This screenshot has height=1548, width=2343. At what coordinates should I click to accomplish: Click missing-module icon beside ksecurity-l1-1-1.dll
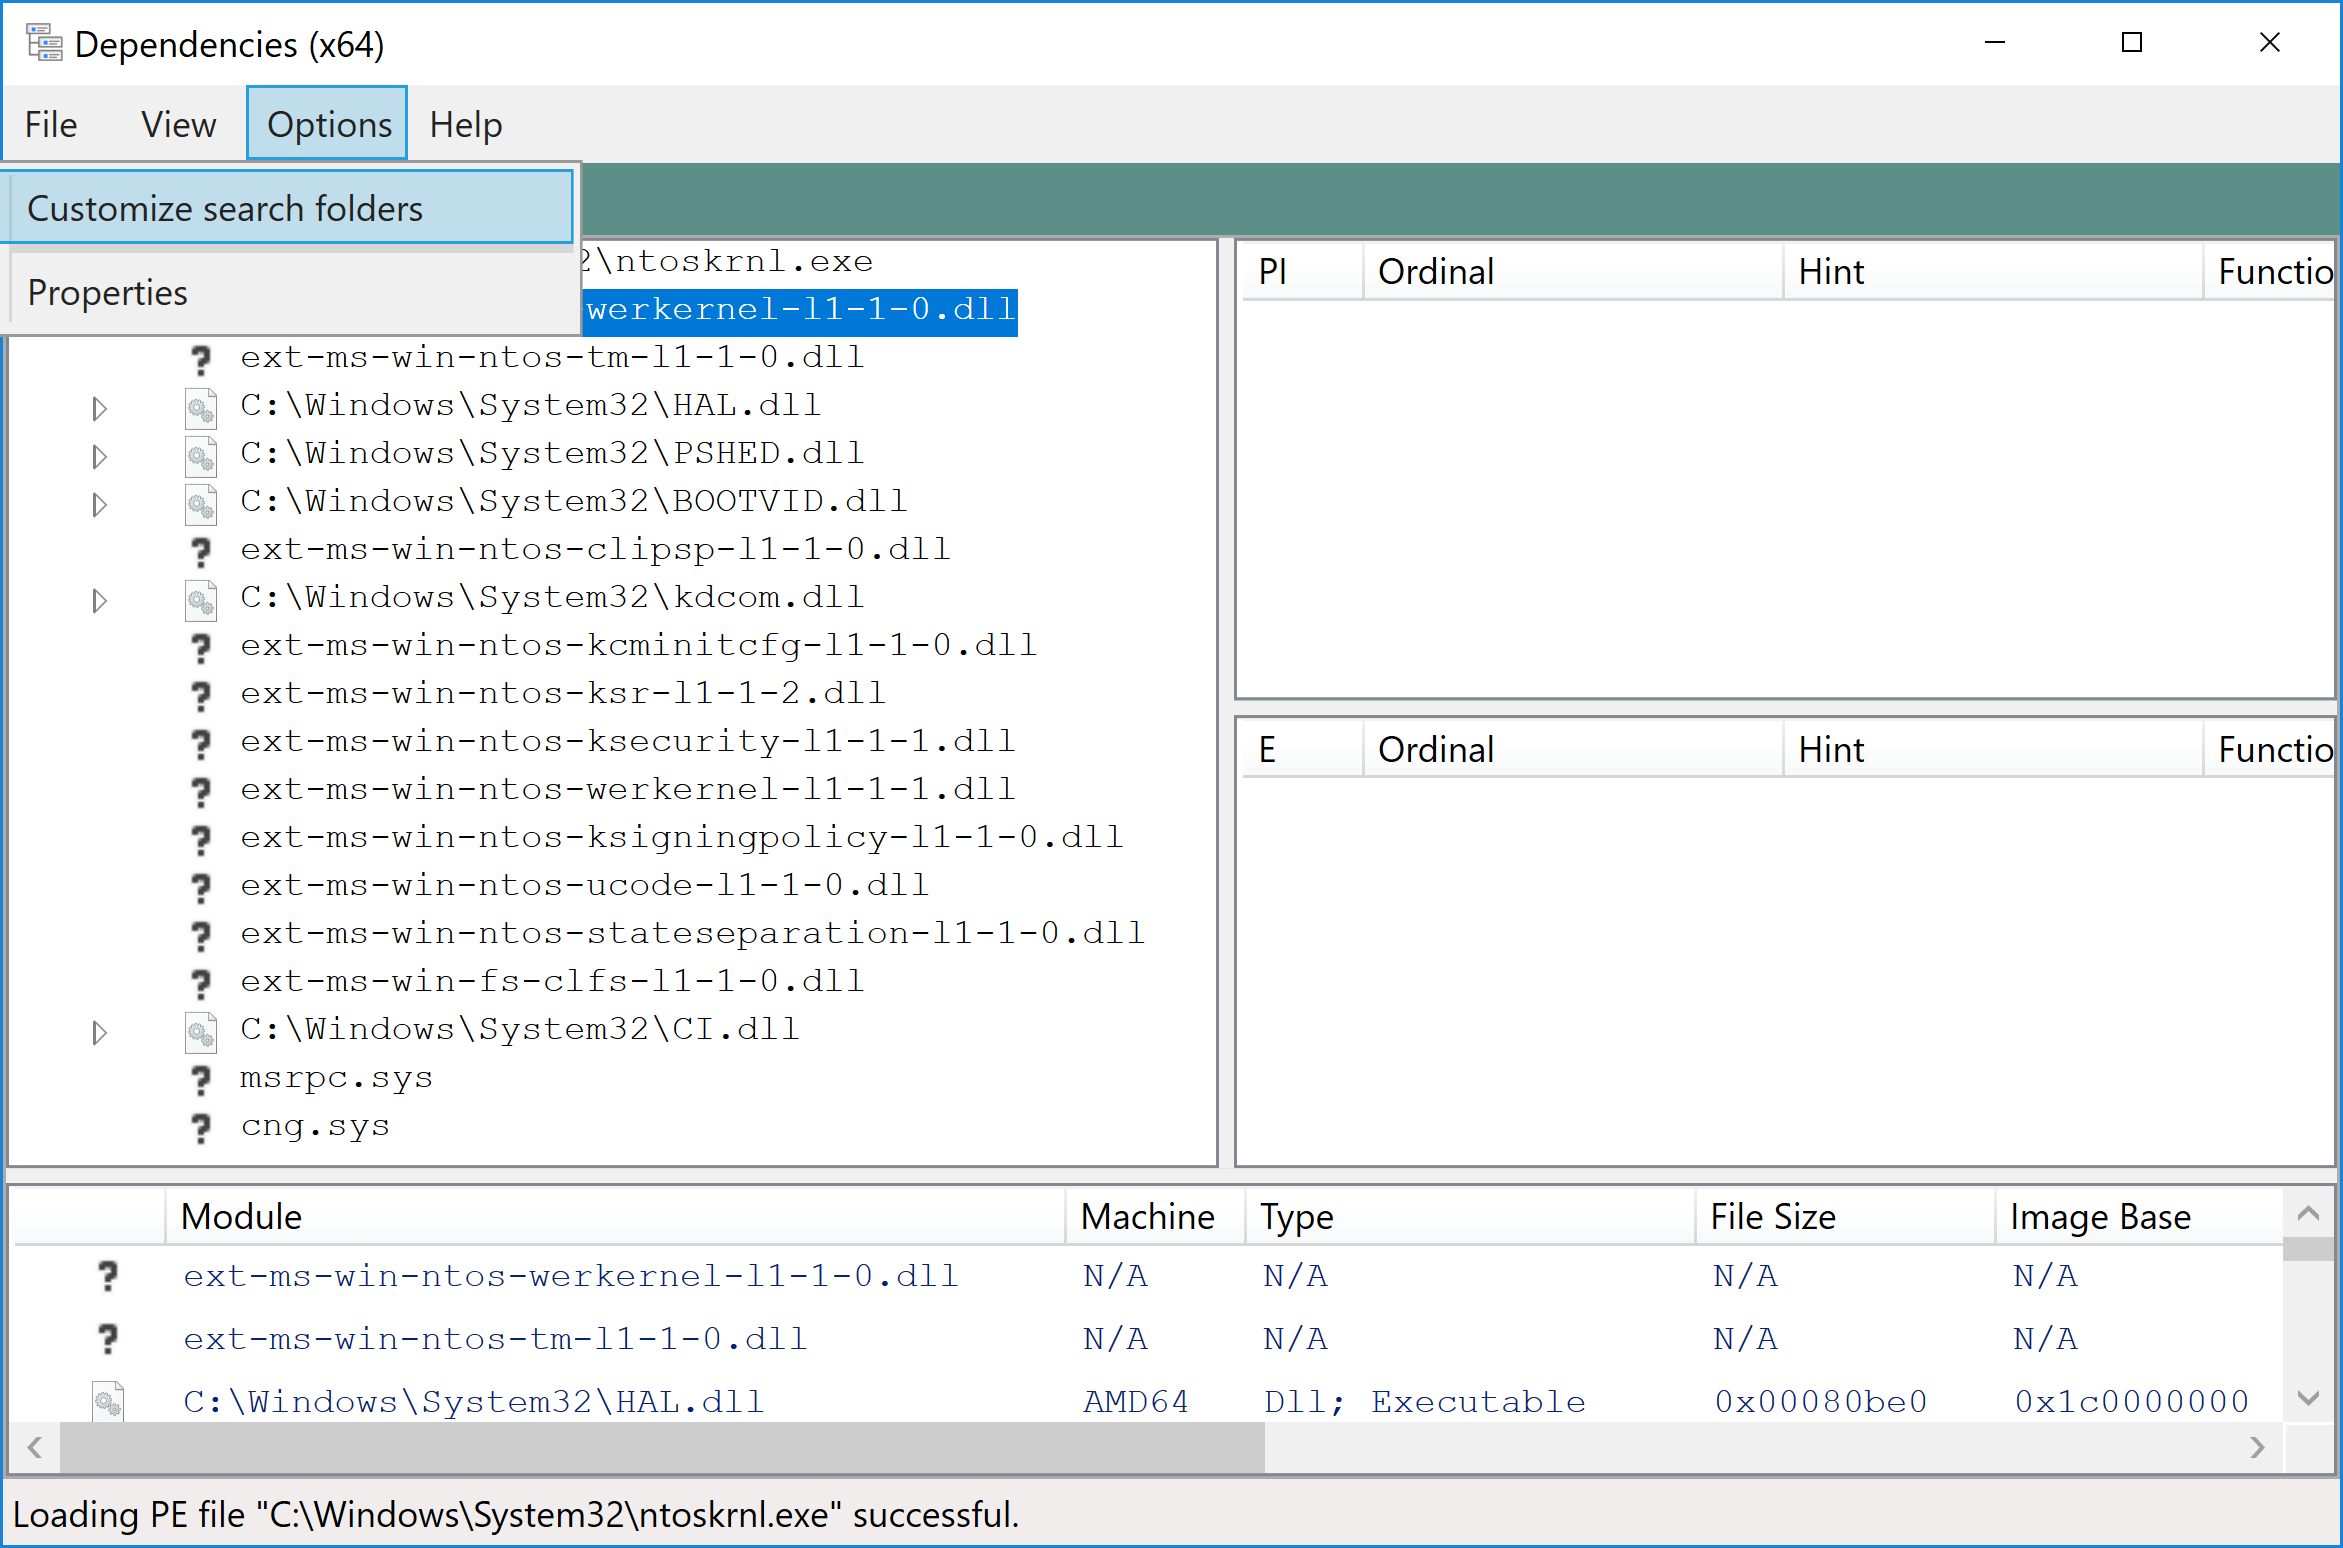click(x=201, y=743)
